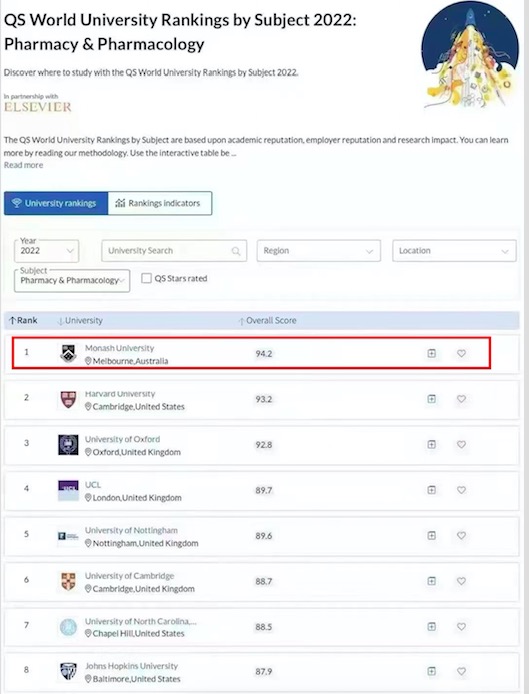
Task: Open the Year 2022 dropdown
Action: click(x=46, y=251)
